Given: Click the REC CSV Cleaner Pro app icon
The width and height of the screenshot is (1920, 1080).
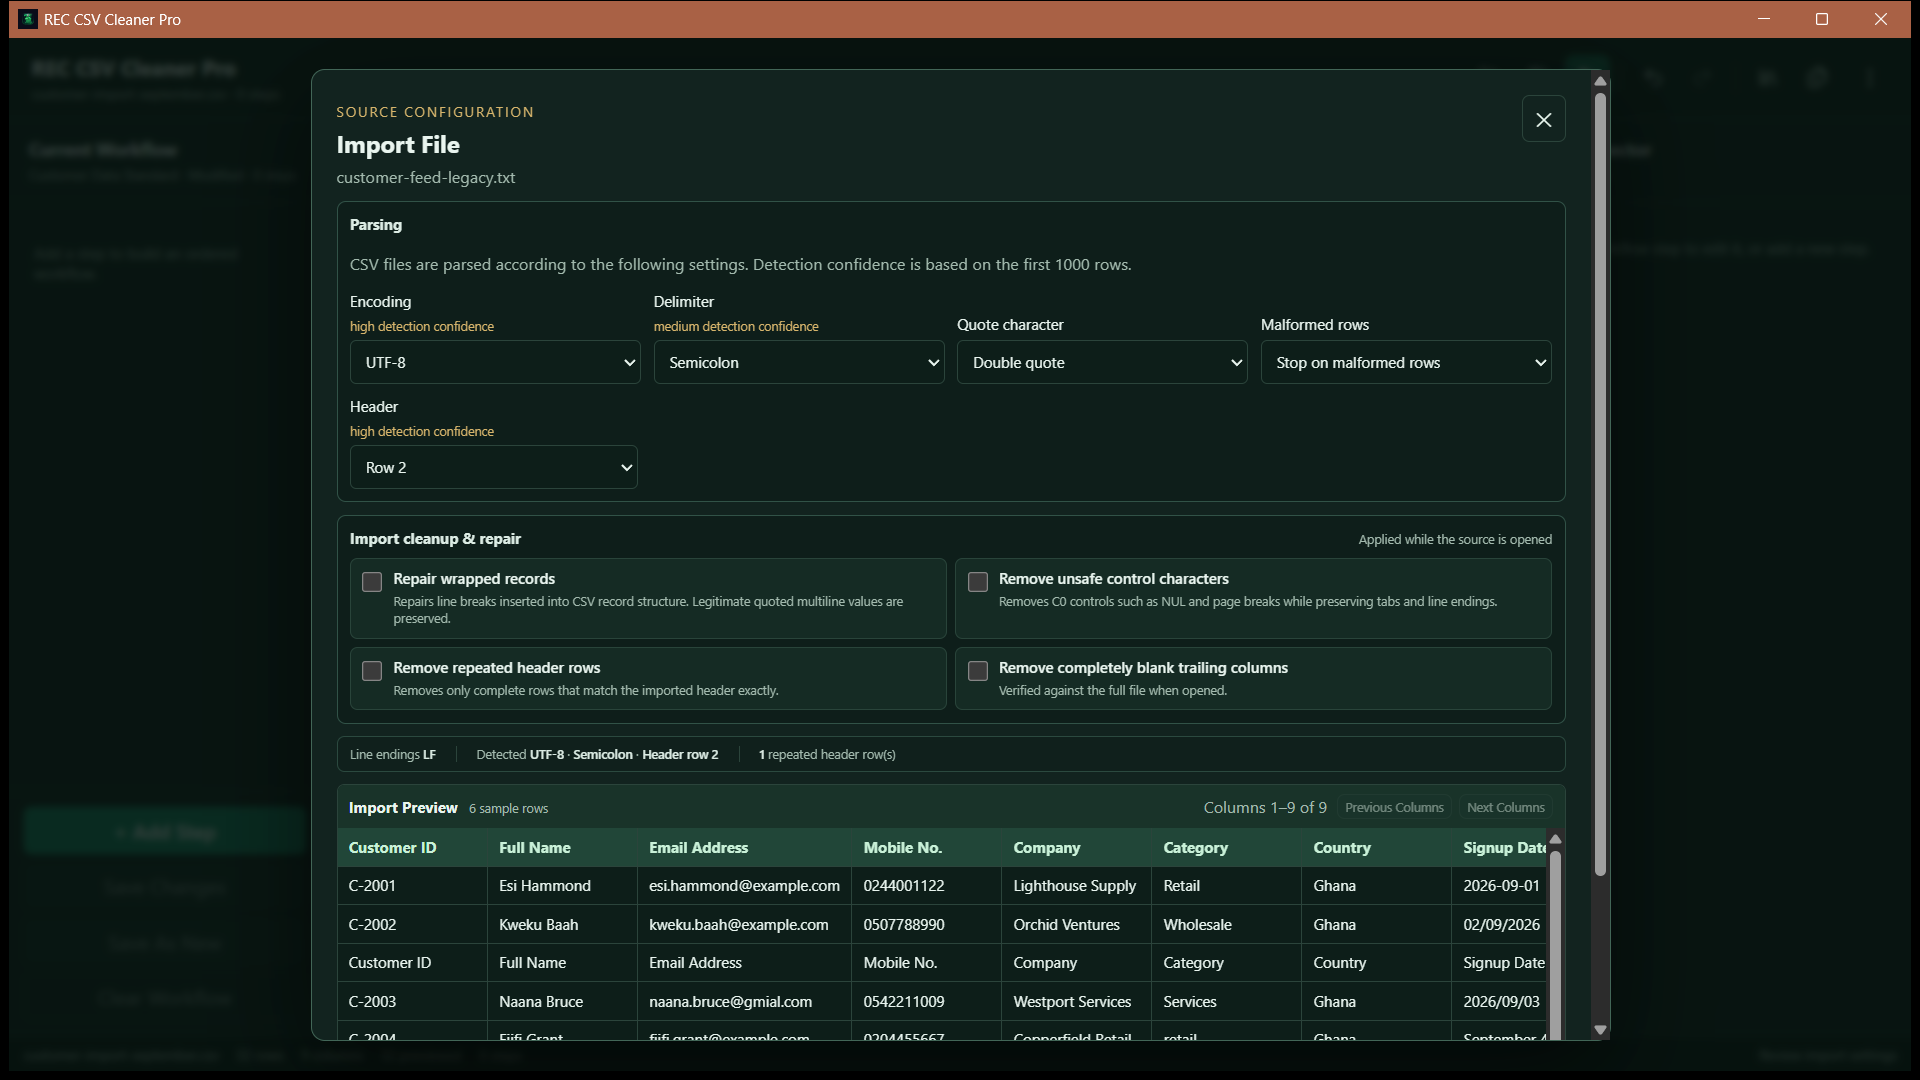Looking at the screenshot, I should [28, 19].
